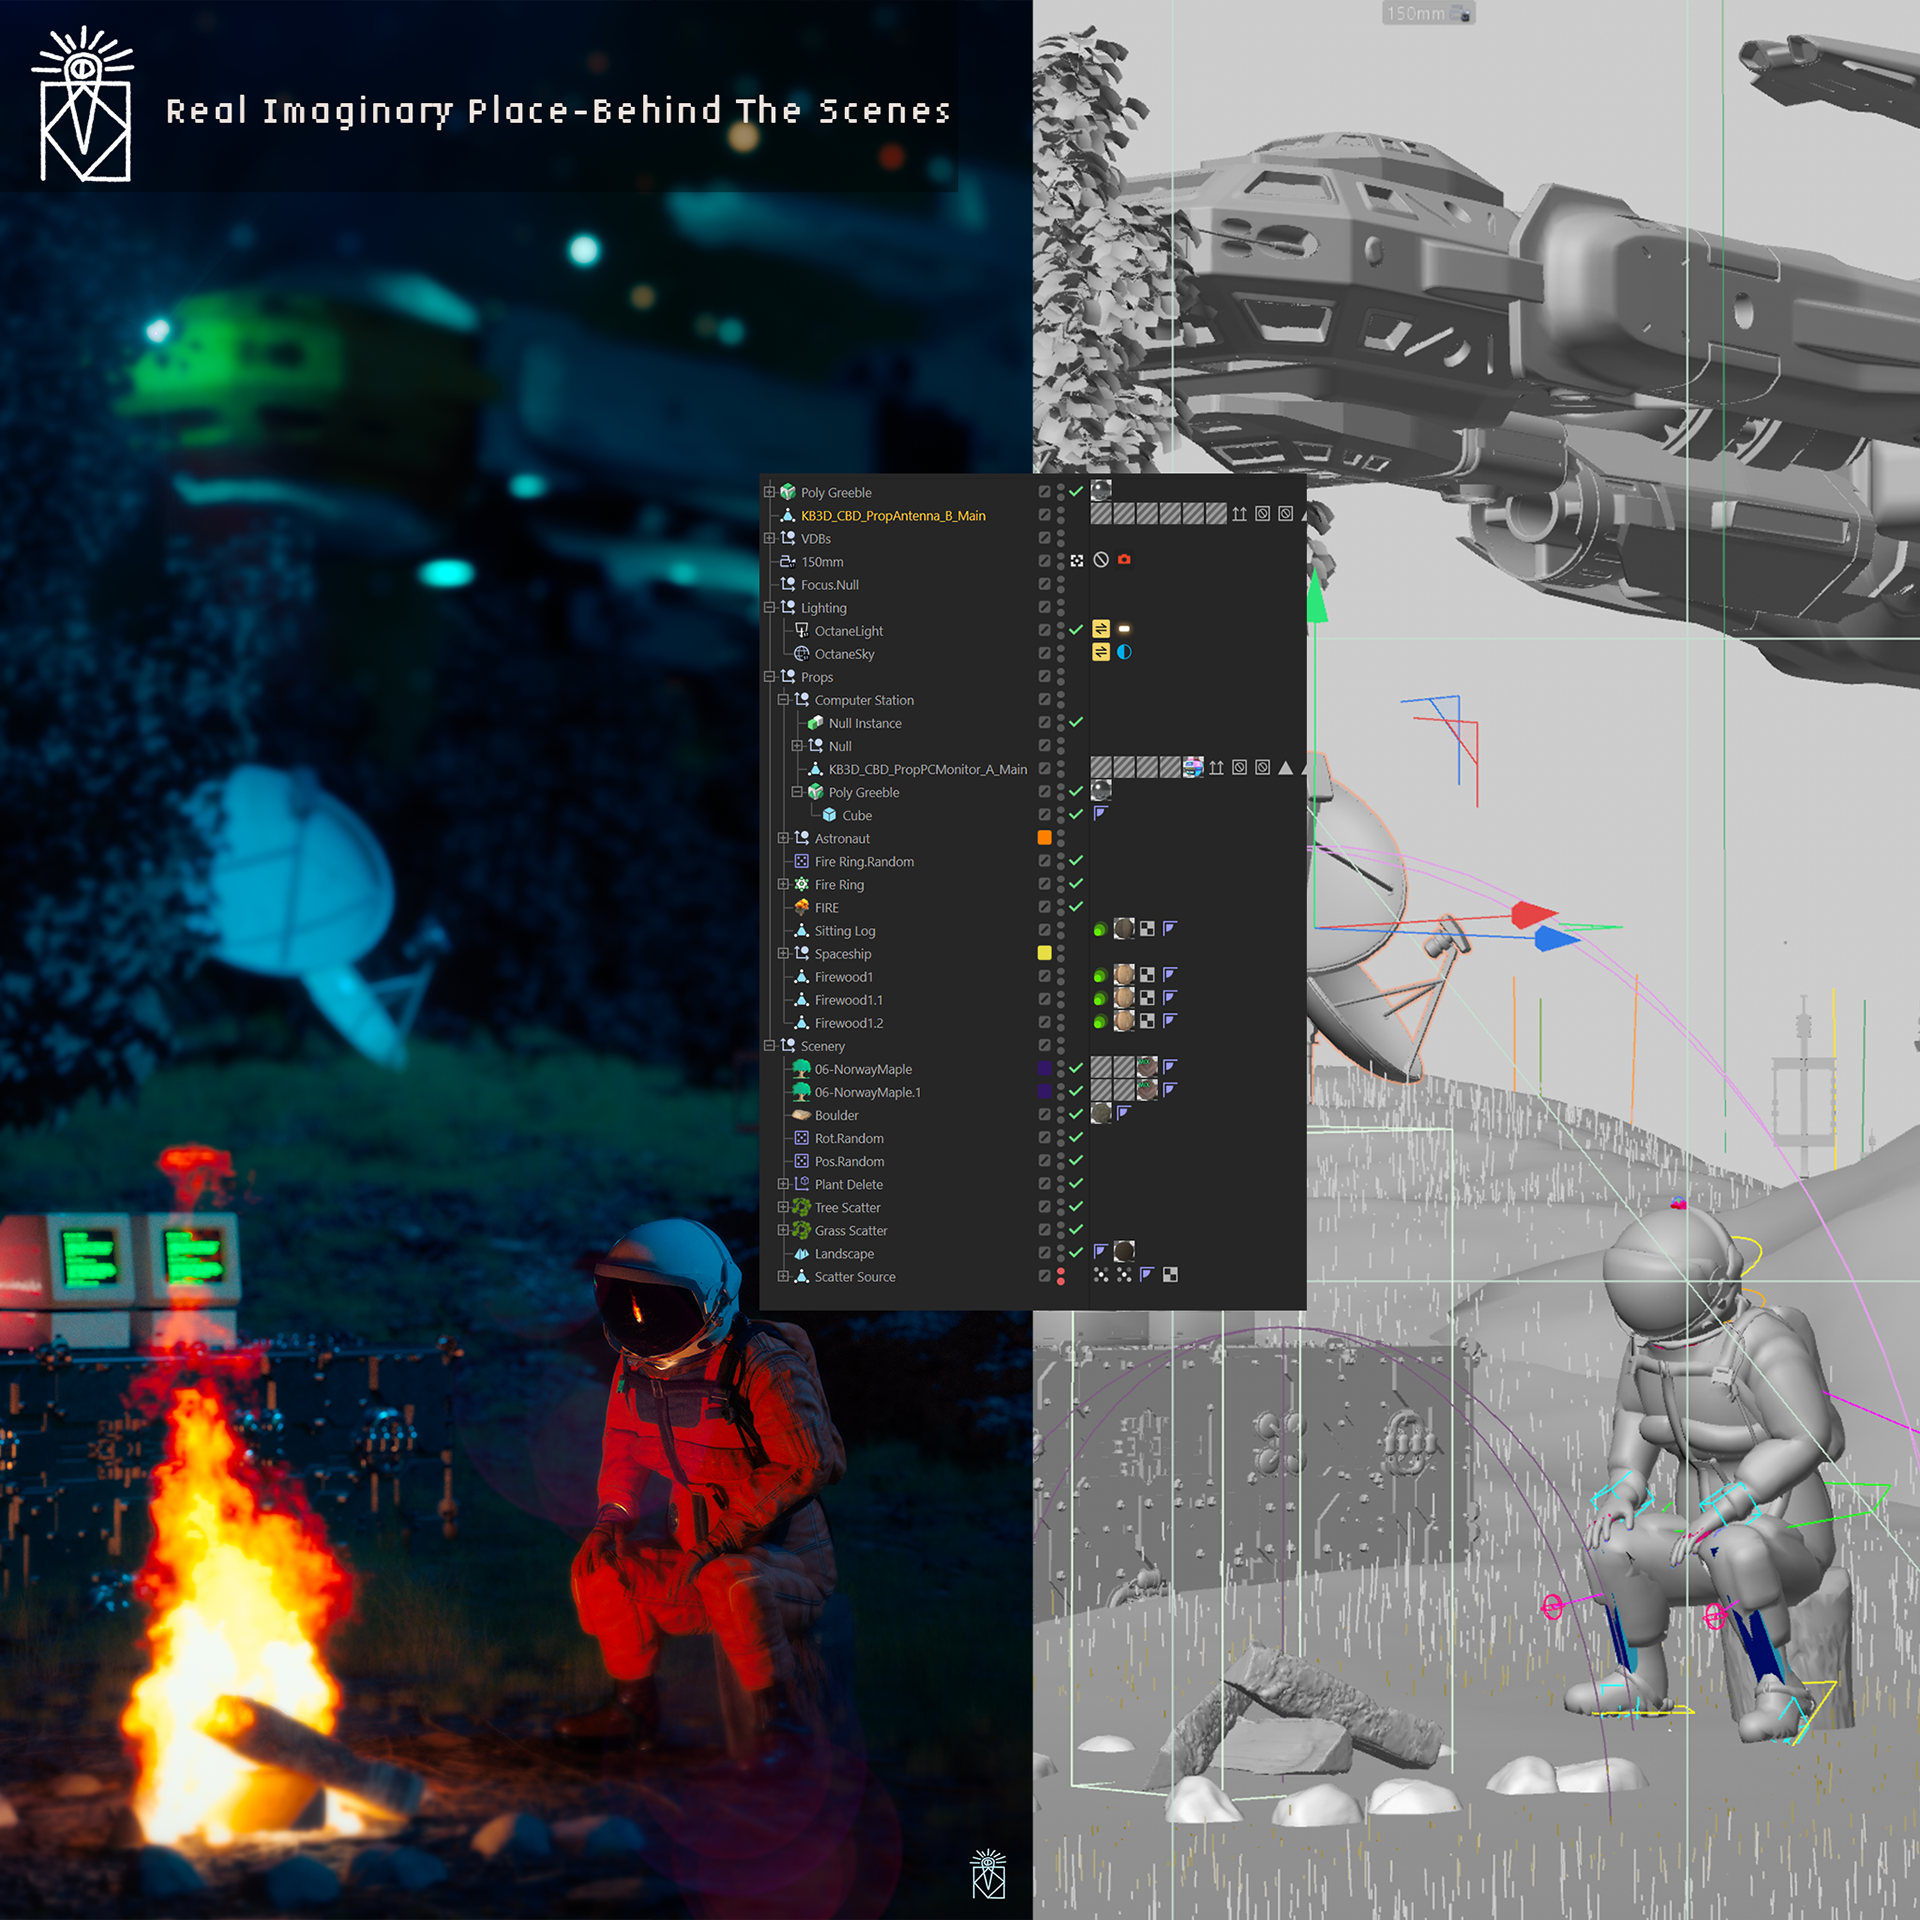The image size is (1920, 1920).
Task: Click Phong tag on Firewood1.2 row
Action: pyautogui.click(x=1170, y=1021)
